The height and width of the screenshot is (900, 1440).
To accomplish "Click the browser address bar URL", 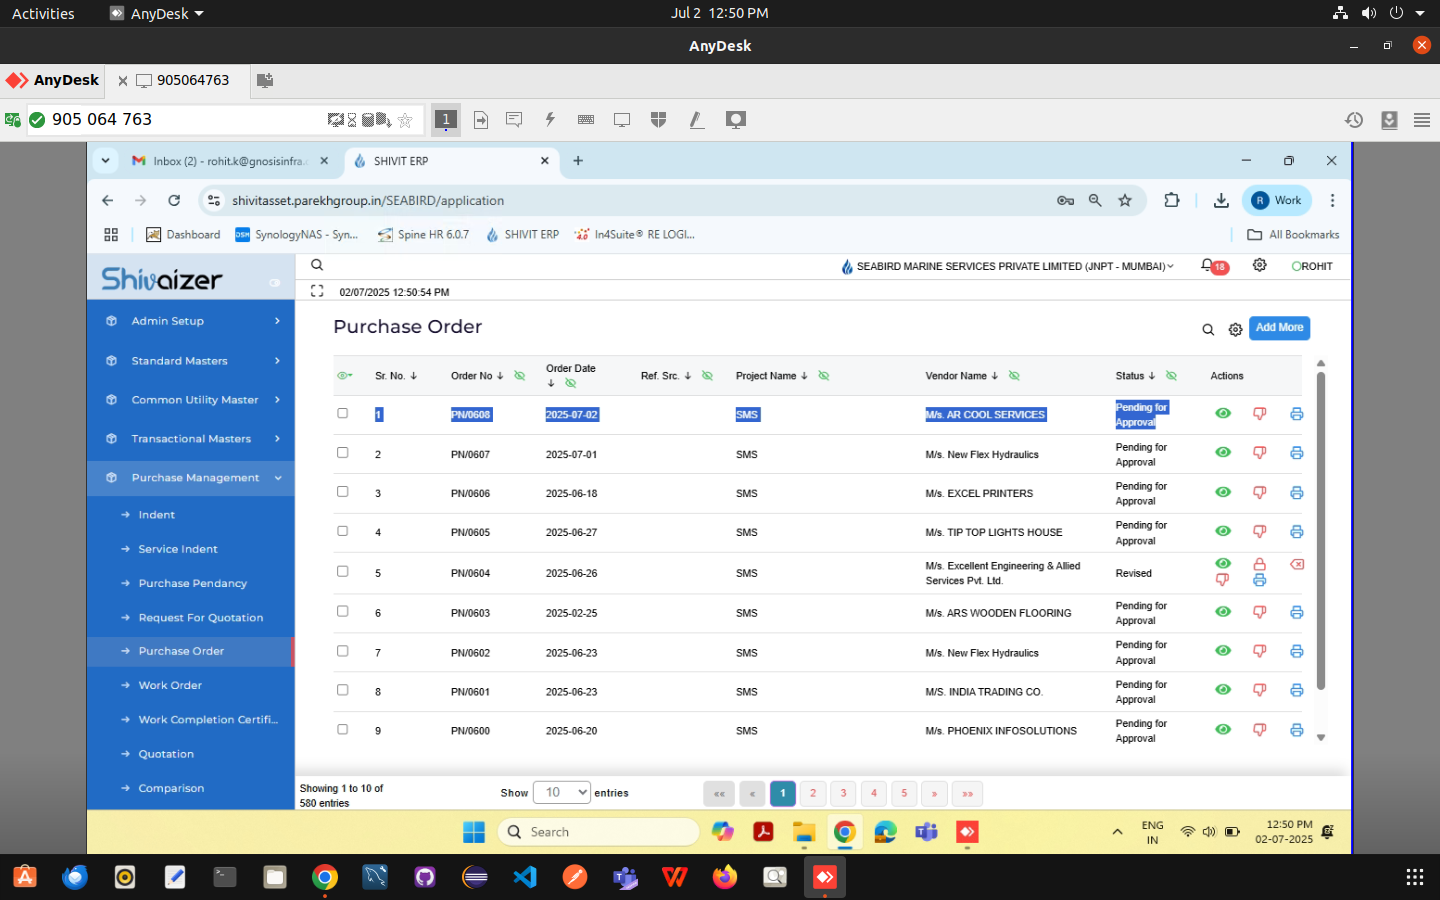I will 368,200.
